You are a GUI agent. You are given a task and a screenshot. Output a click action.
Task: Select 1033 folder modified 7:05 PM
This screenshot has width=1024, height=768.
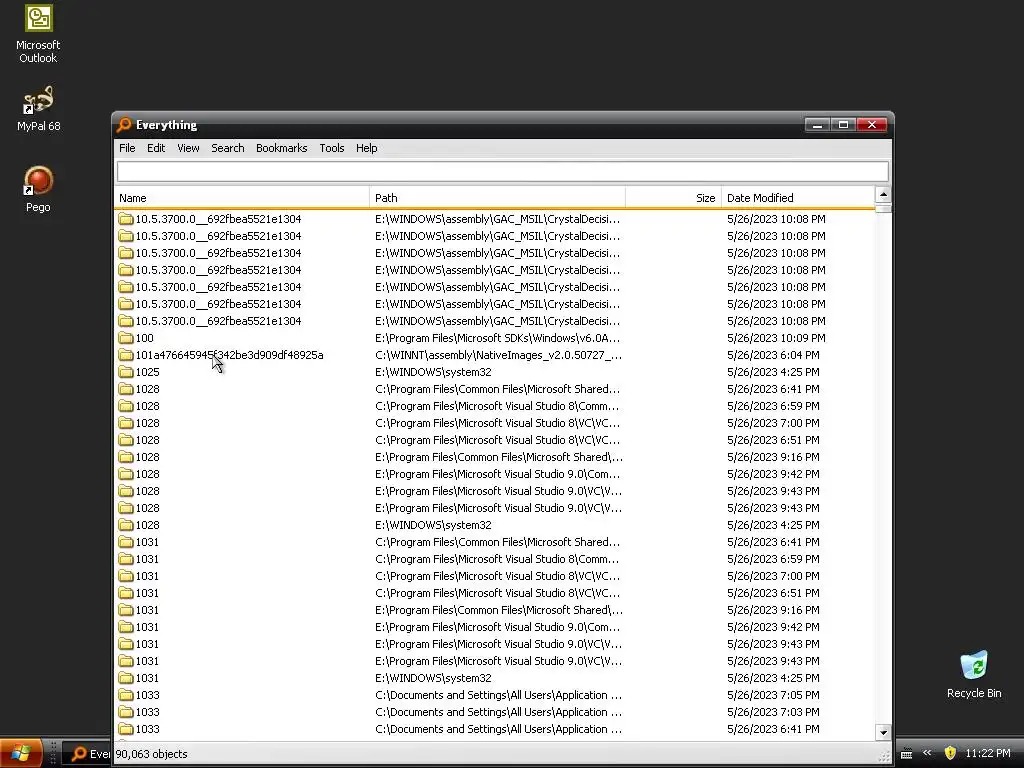click(147, 695)
